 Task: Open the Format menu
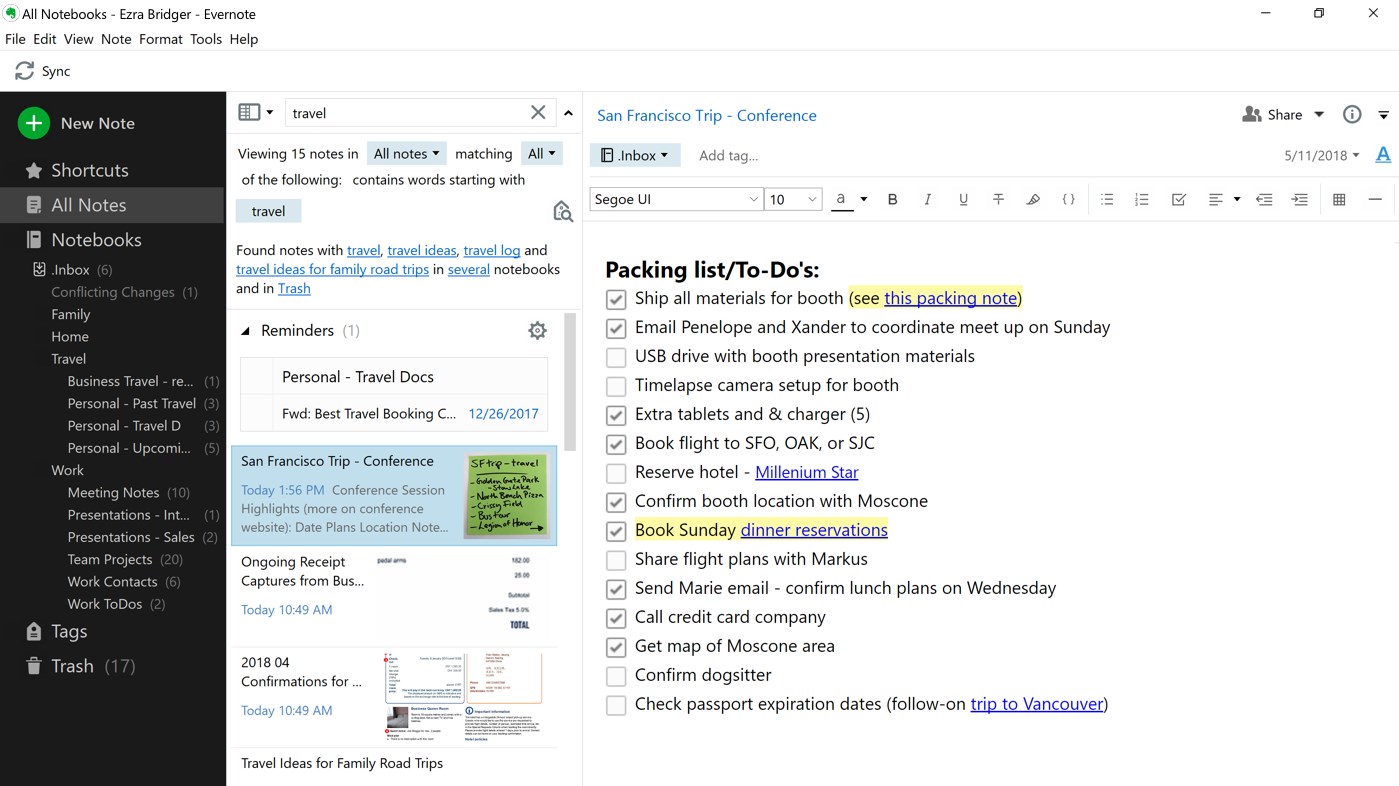click(x=160, y=39)
